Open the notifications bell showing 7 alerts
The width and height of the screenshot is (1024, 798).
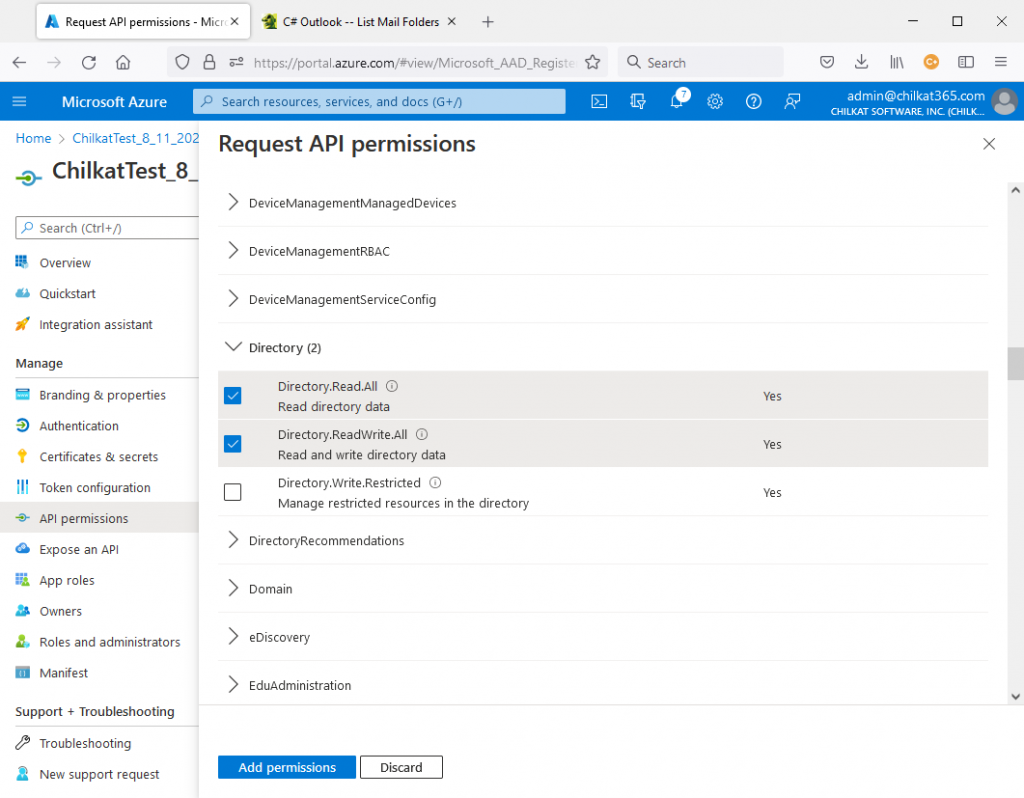pyautogui.click(x=675, y=101)
